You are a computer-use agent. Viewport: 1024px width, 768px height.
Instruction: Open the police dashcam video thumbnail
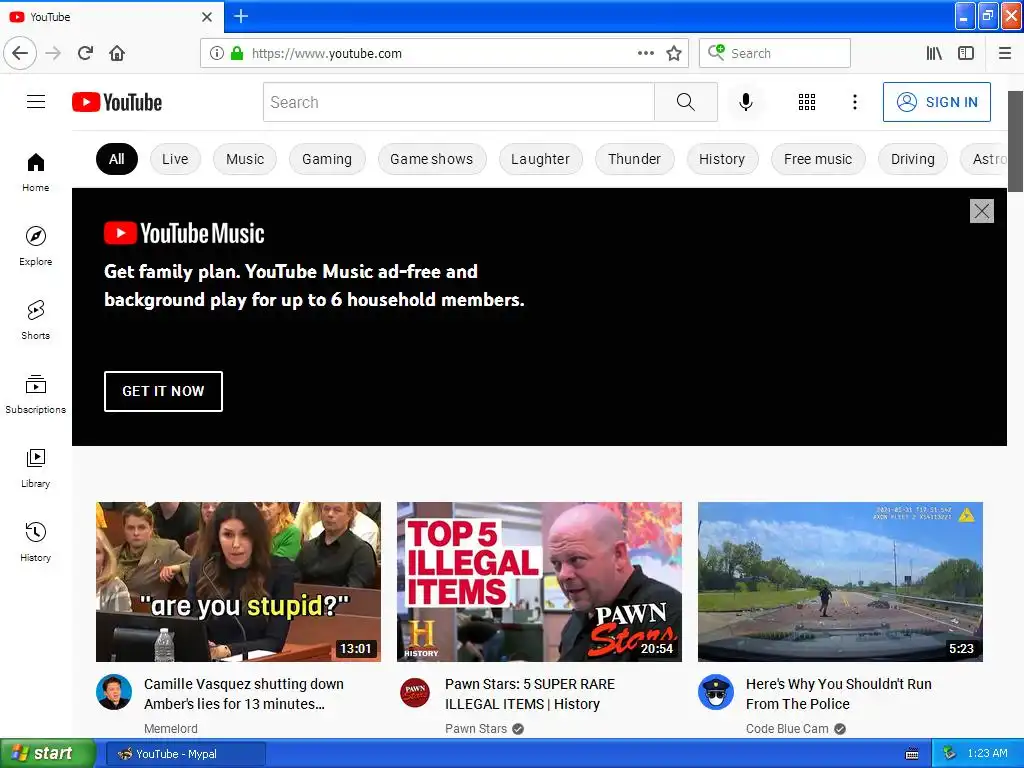[840, 582]
